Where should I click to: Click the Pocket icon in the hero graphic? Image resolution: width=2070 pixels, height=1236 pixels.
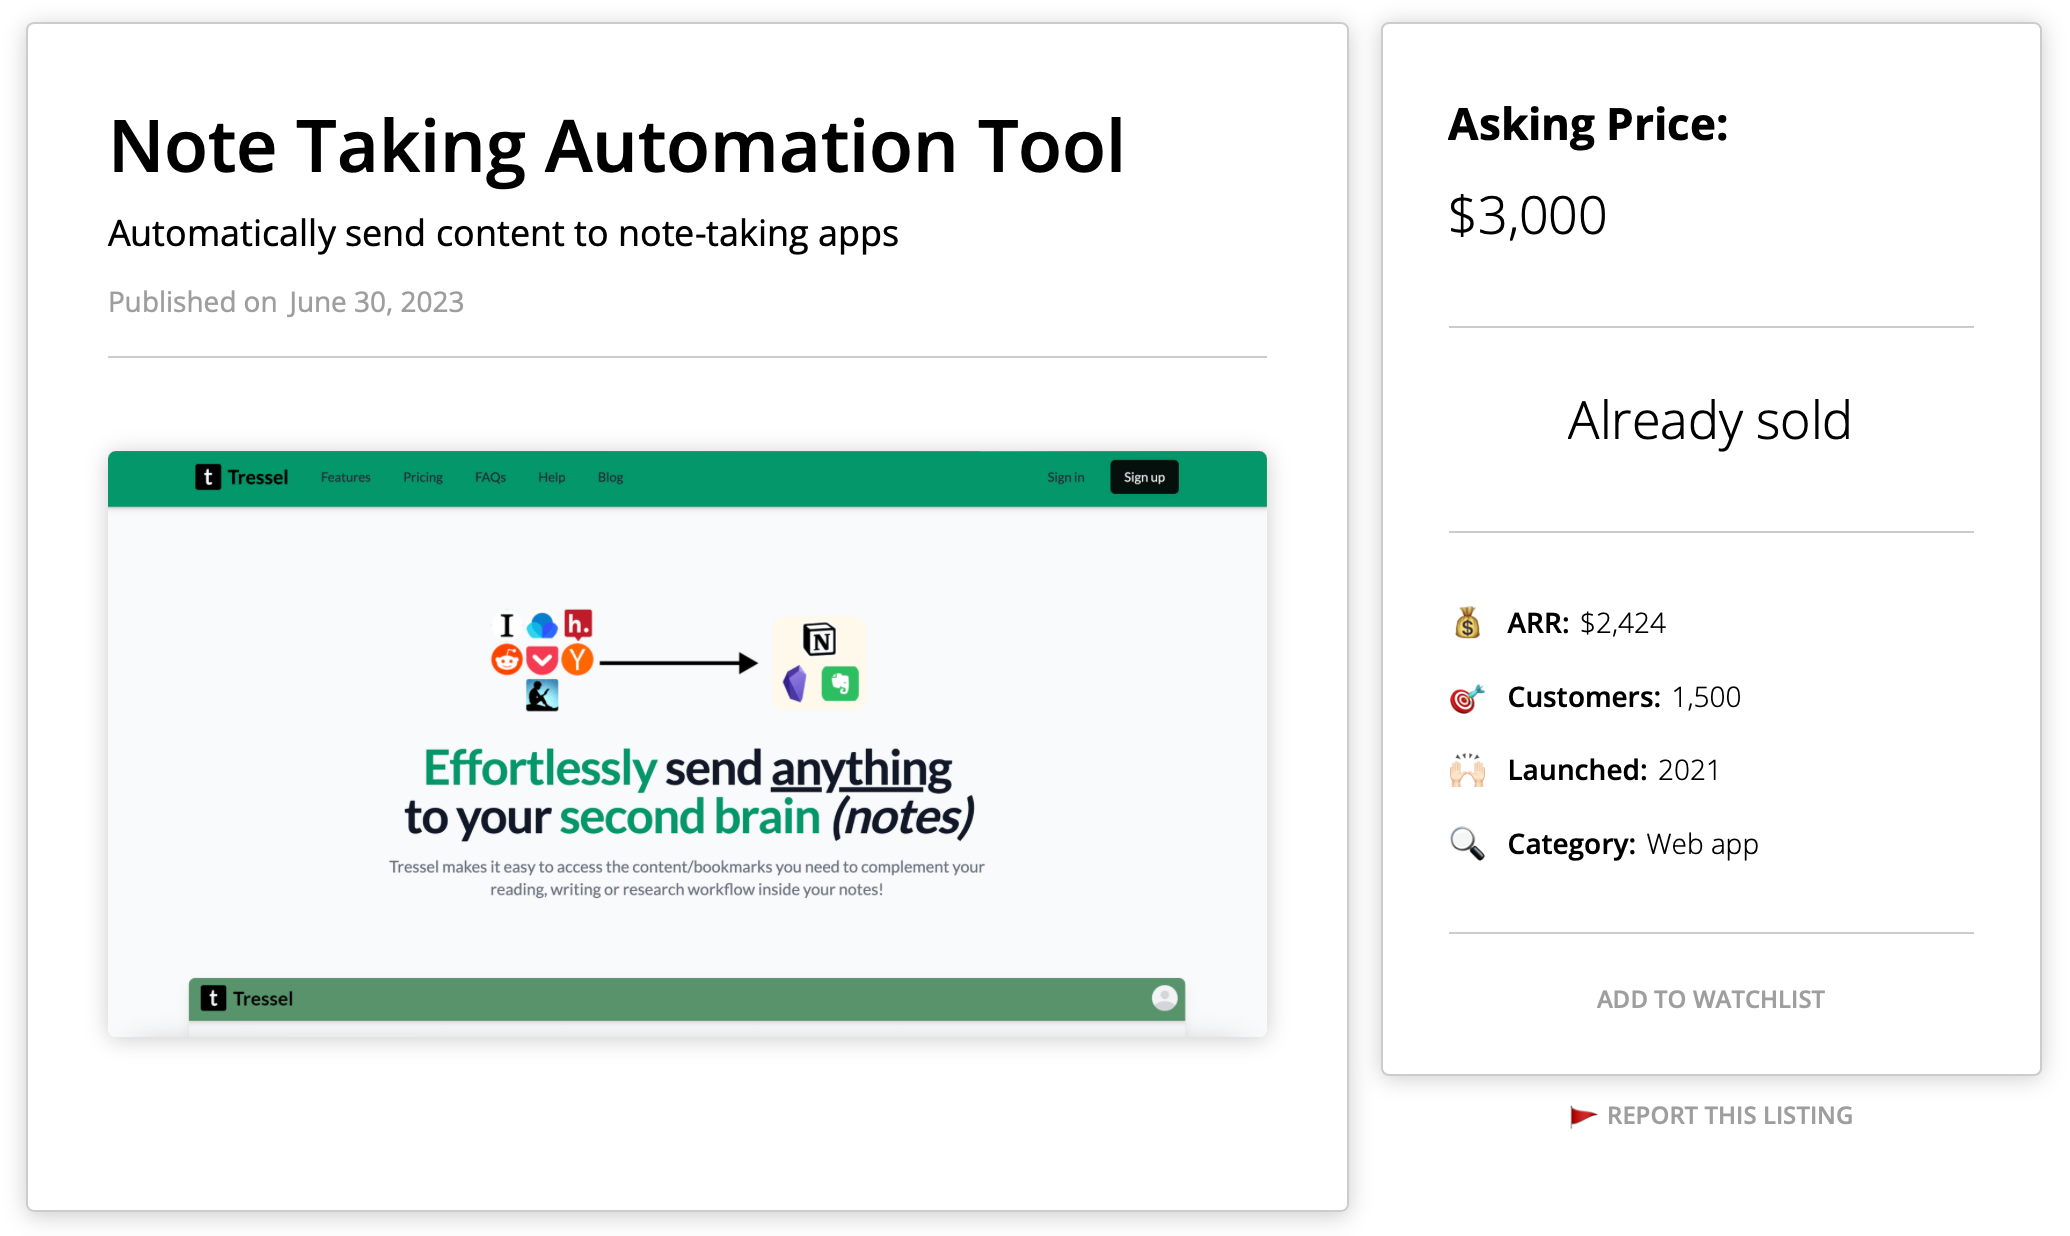[542, 660]
